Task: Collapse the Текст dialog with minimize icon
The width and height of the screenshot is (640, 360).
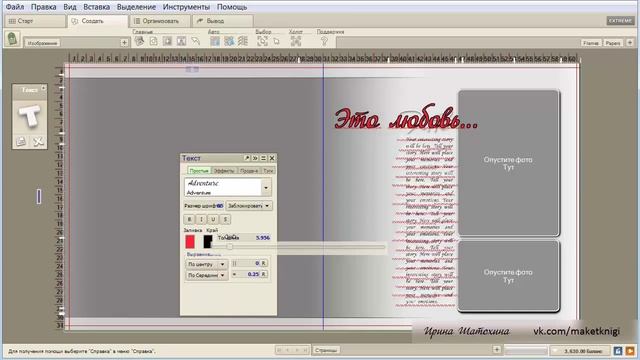Action: tap(264, 158)
